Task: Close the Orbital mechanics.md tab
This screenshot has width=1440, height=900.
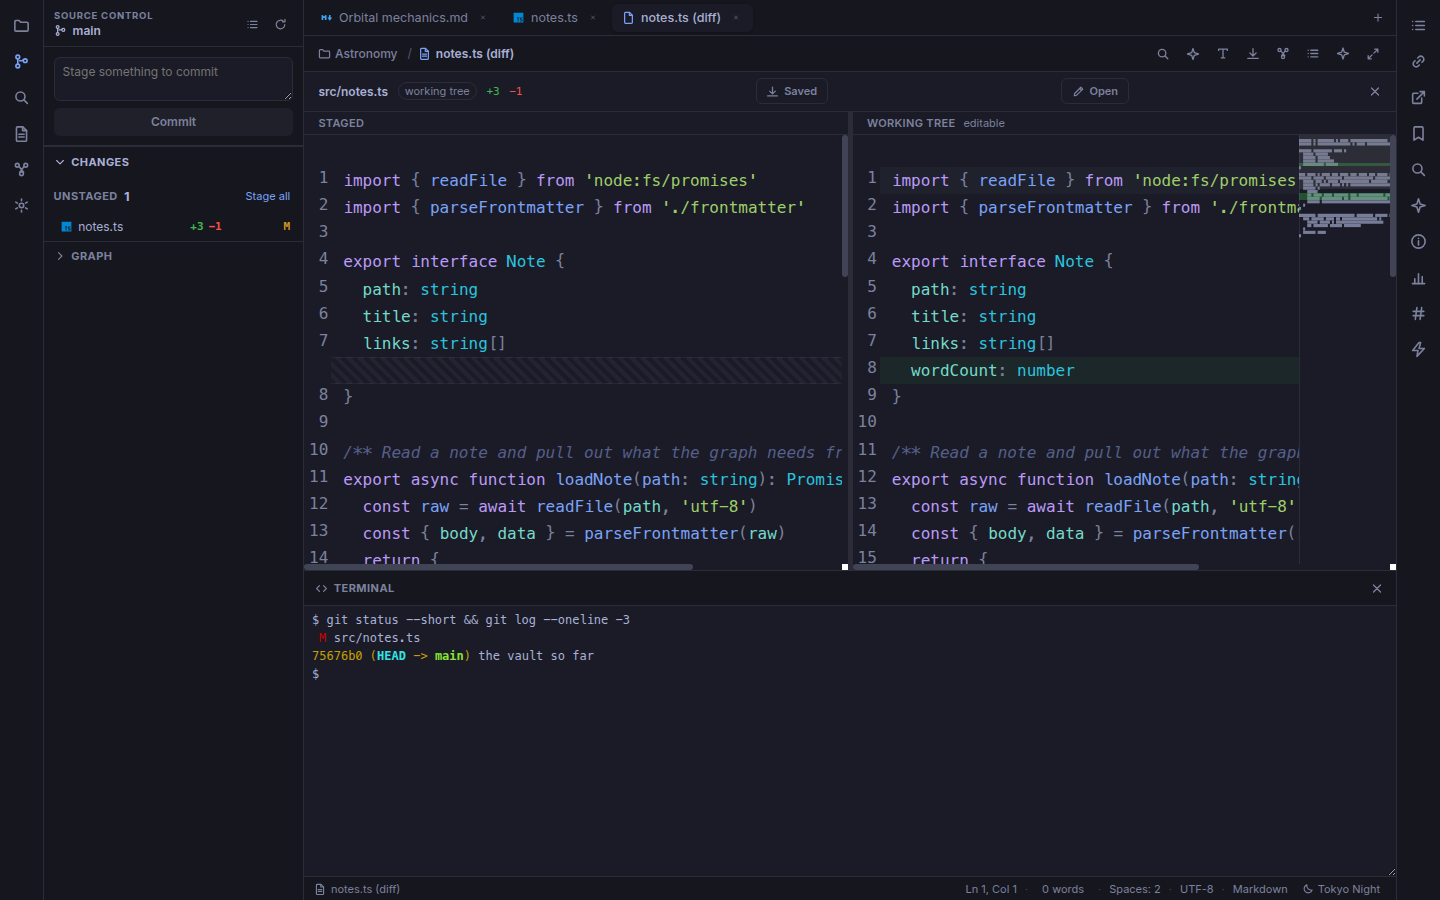Action: pyautogui.click(x=483, y=18)
